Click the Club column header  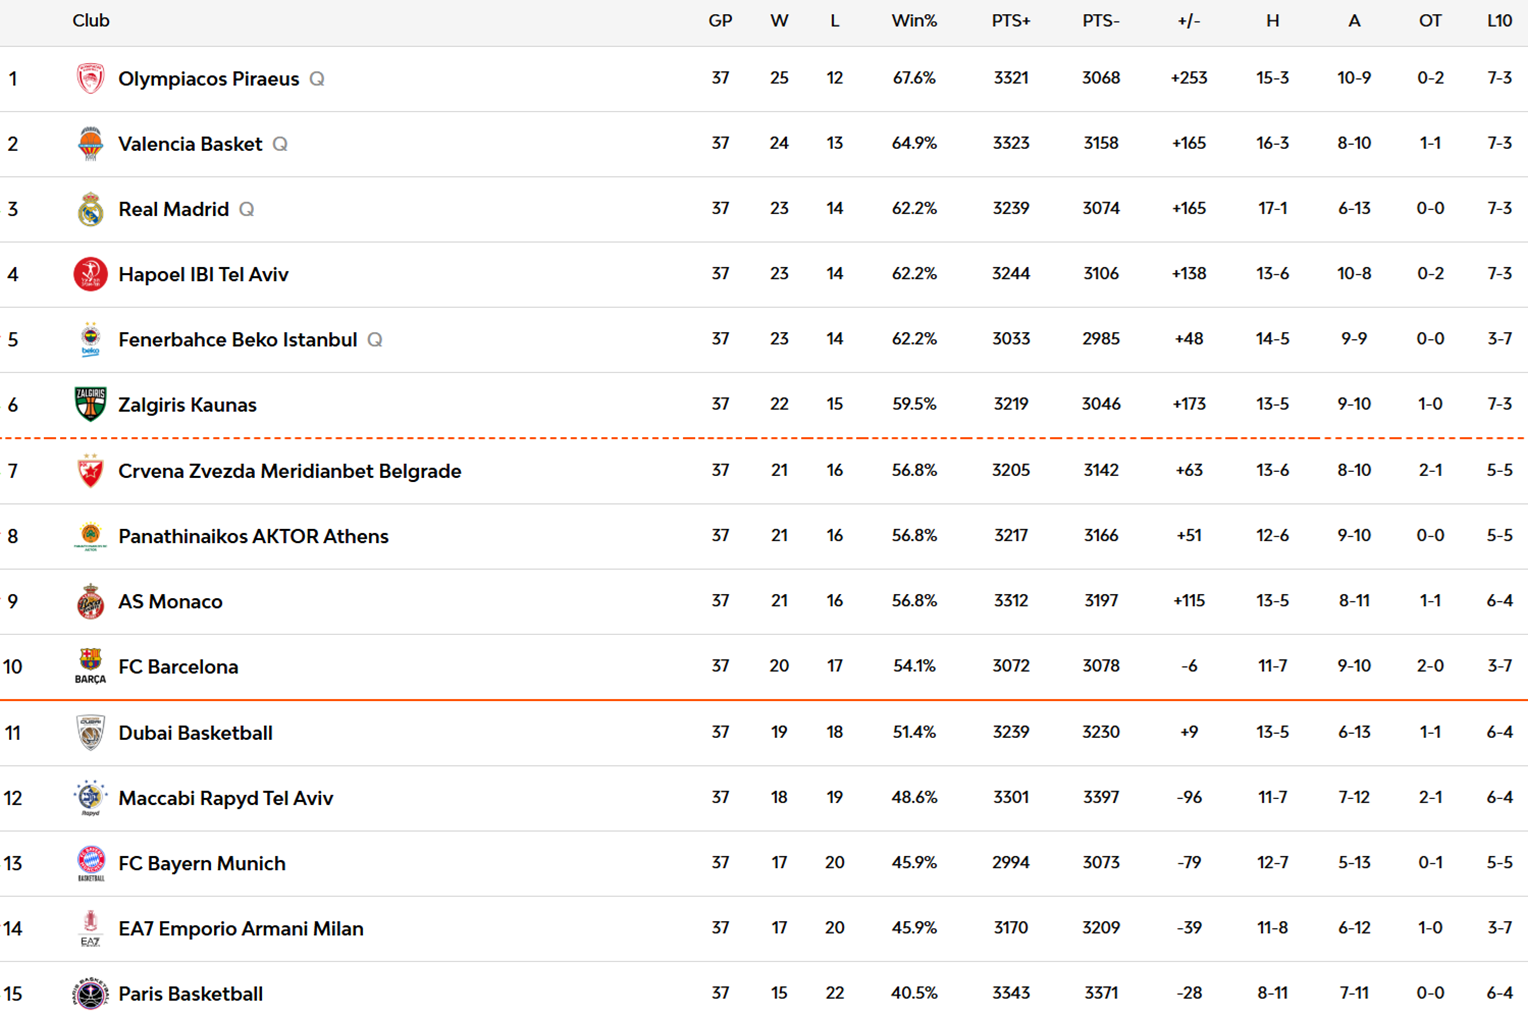tap(91, 21)
